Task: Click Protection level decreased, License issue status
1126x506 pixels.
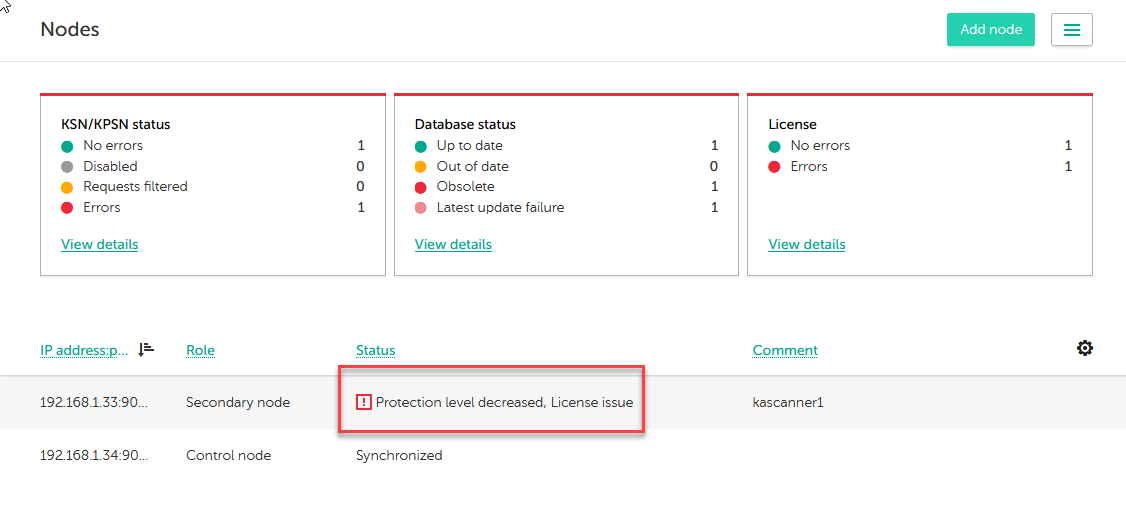Action: point(504,402)
